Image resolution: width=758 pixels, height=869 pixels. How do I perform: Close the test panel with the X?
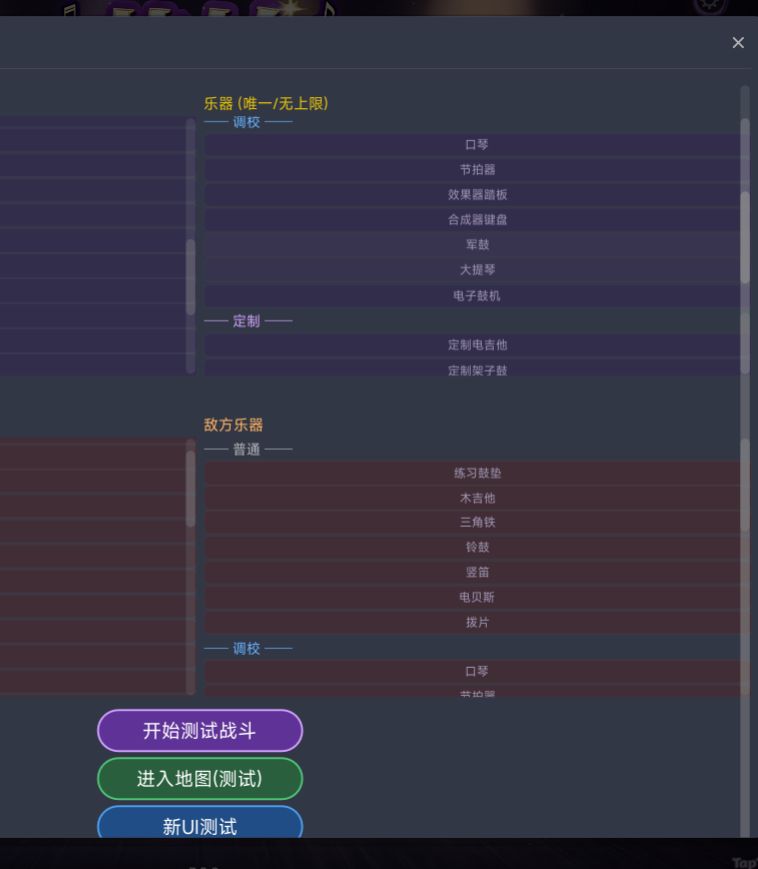point(737,43)
